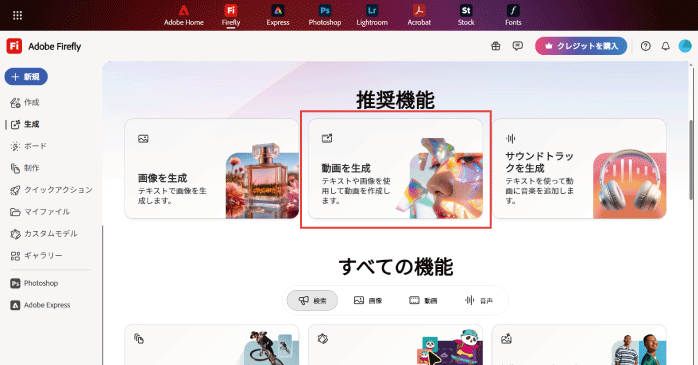Open the 動画を生成 card

395,169
